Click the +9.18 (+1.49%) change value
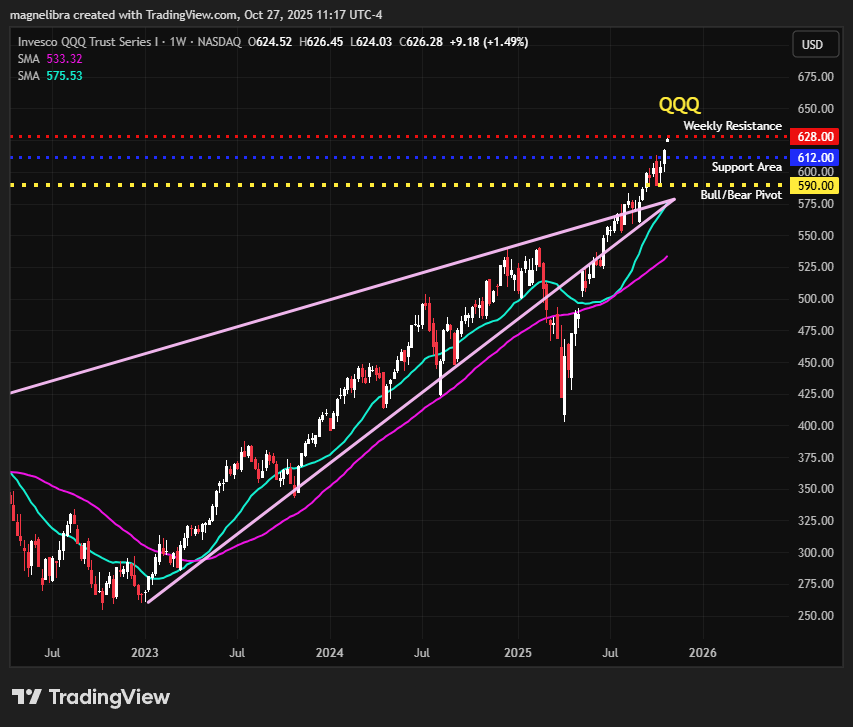 point(489,42)
